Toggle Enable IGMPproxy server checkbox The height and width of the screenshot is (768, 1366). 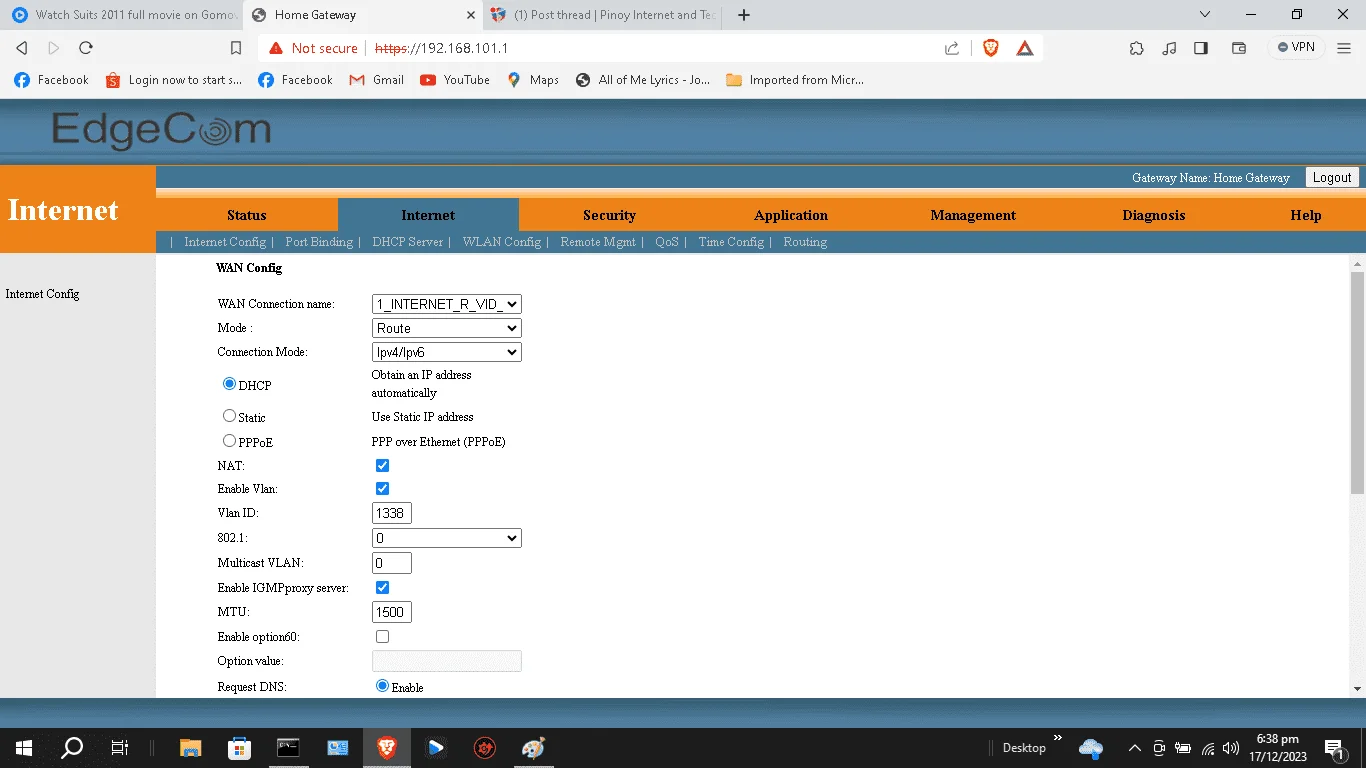tap(382, 587)
